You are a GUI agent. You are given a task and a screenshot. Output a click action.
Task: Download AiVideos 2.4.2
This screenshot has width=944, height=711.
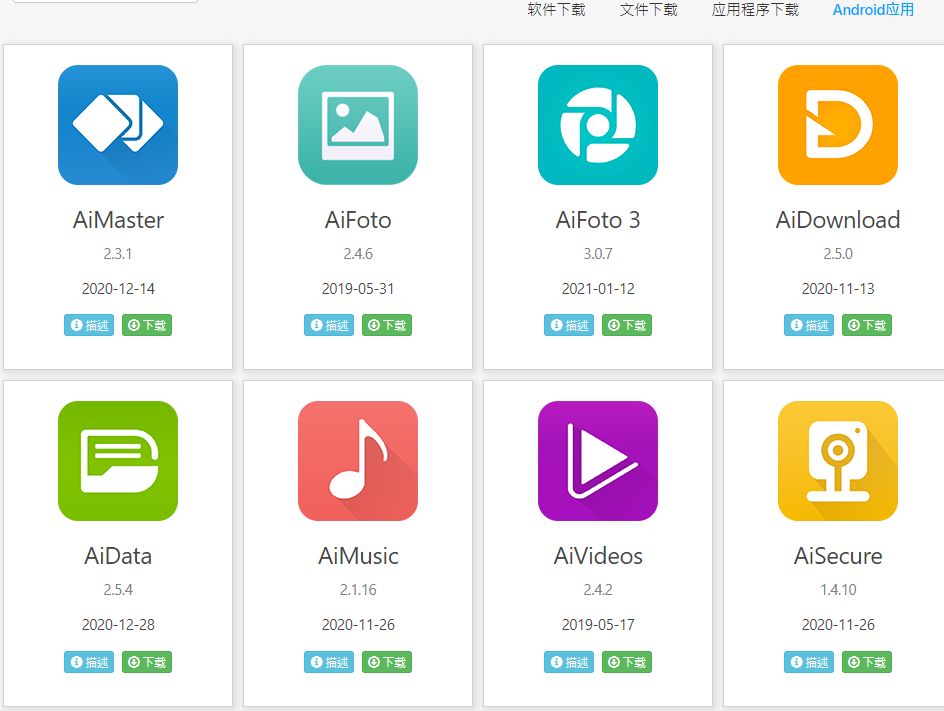(x=627, y=662)
